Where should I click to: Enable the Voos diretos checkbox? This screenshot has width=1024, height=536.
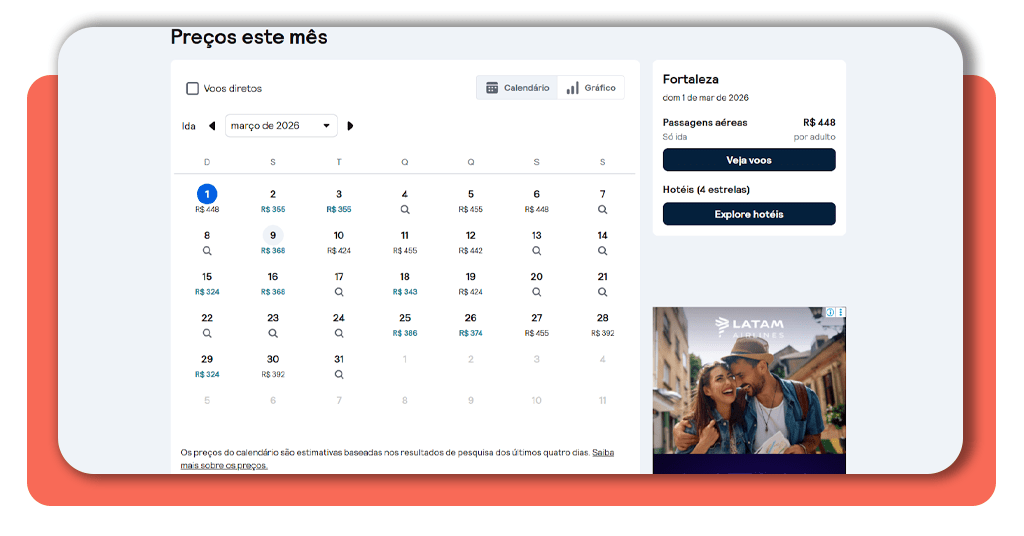(193, 88)
